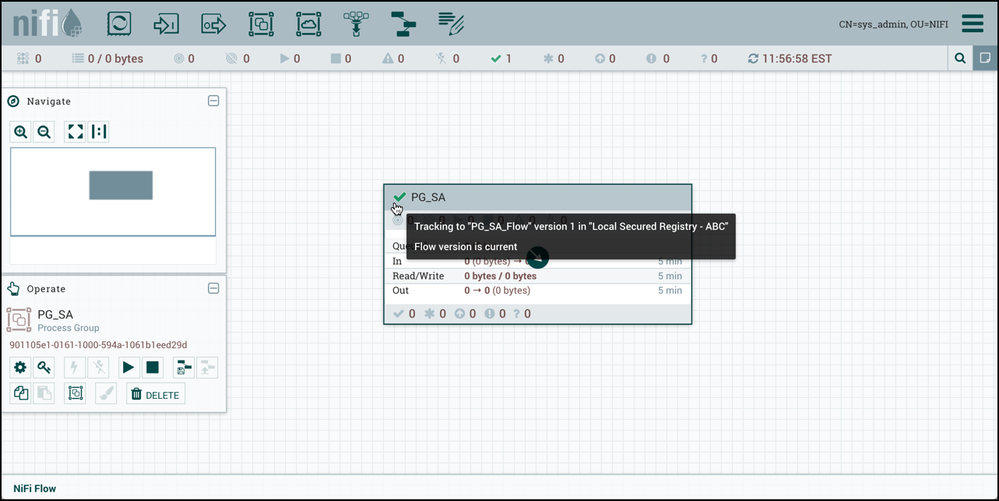Select the Output Port toolbar icon

point(213,24)
